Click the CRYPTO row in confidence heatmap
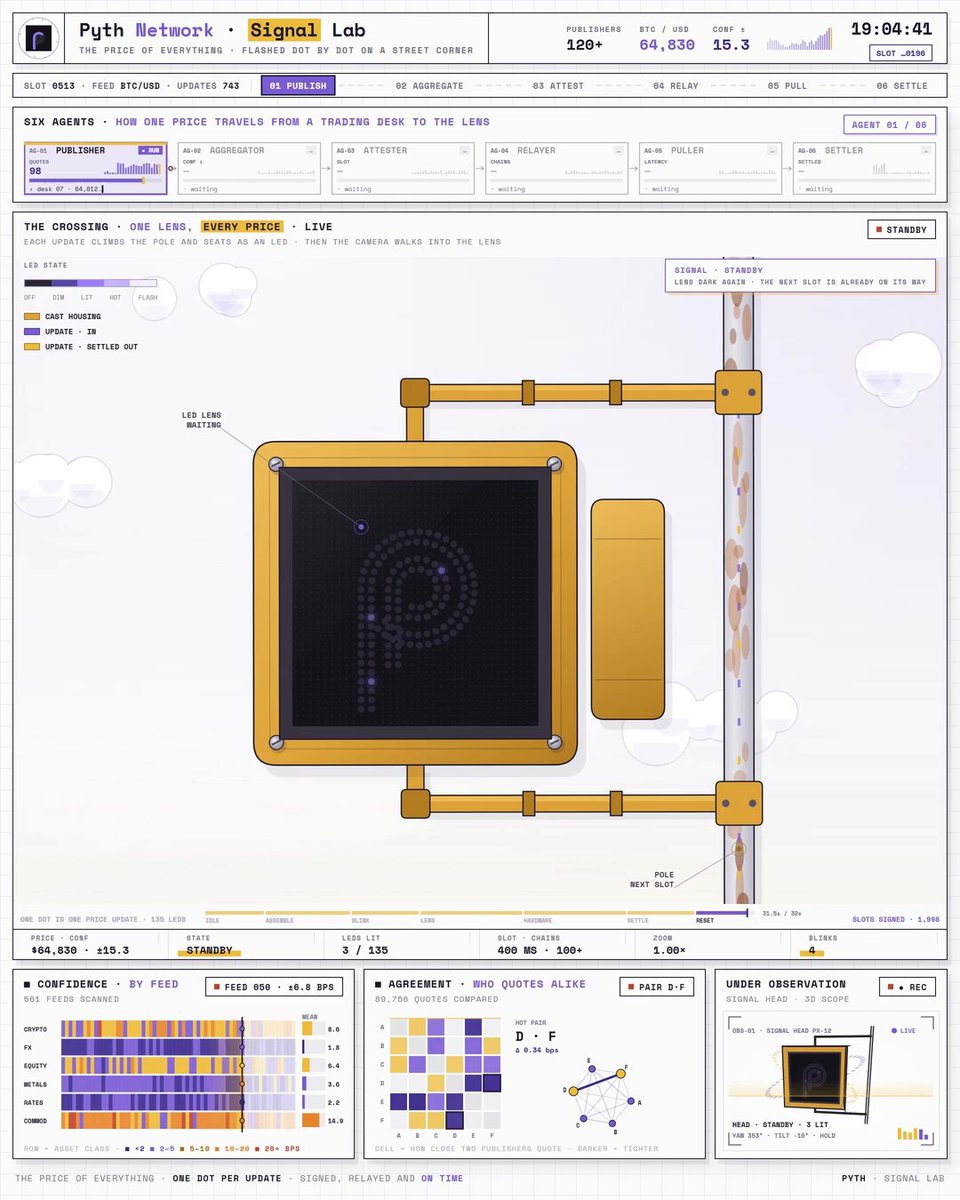This screenshot has width=960, height=1200. click(178, 1028)
